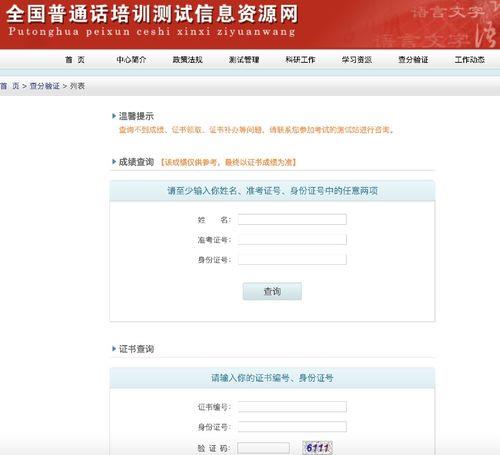This screenshot has height=455, width=500.
Task: Click the site title 全国普通话培训测试信息资源网
Action: pos(152,14)
